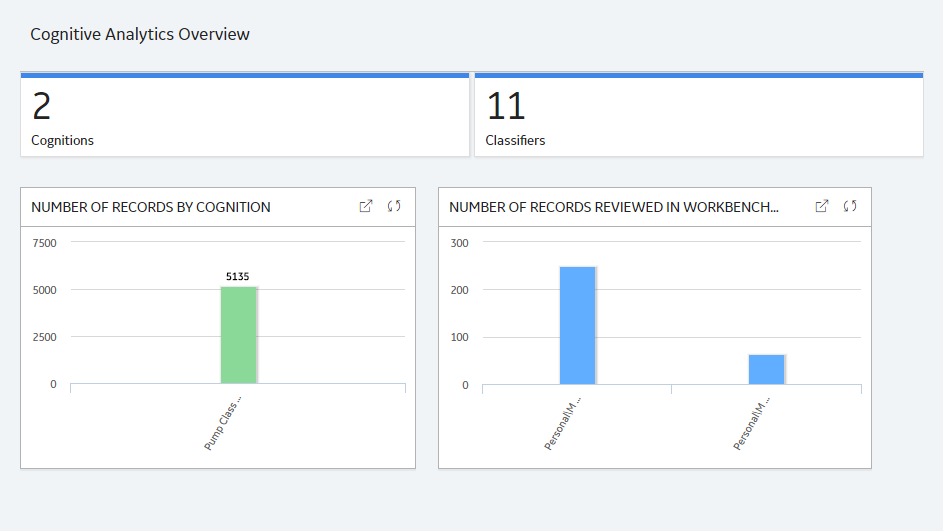
Task: Select the tall blue PersonalM bar
Action: [x=577, y=325]
